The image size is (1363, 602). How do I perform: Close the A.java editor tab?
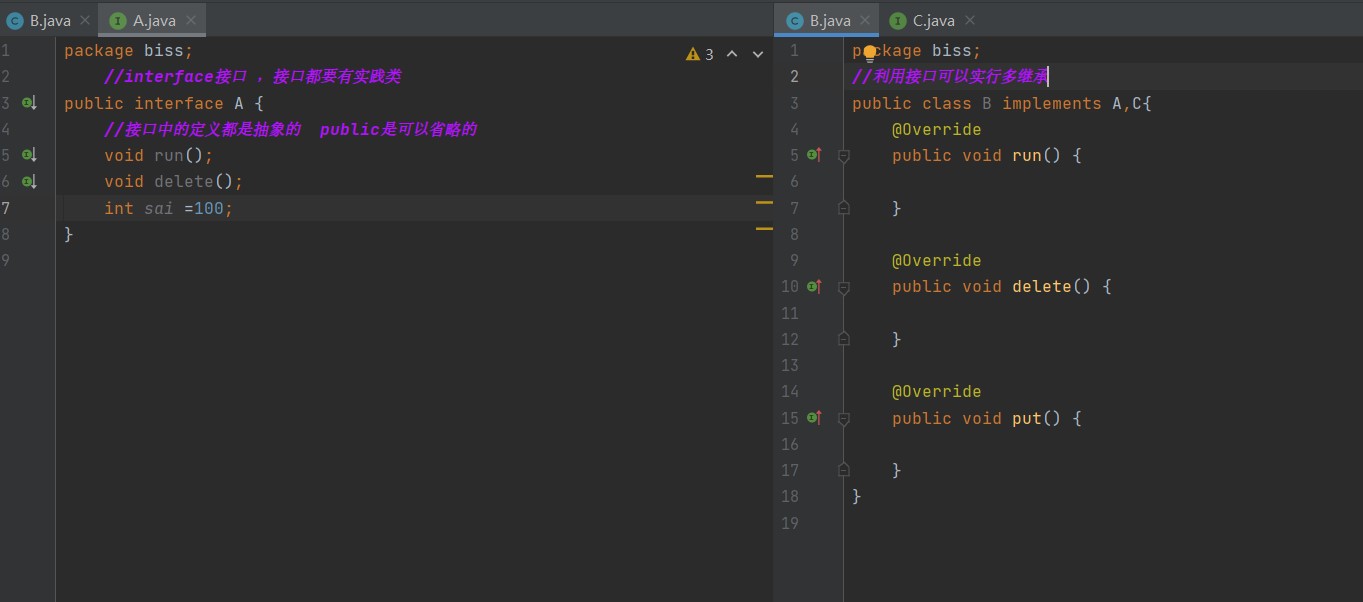190,20
